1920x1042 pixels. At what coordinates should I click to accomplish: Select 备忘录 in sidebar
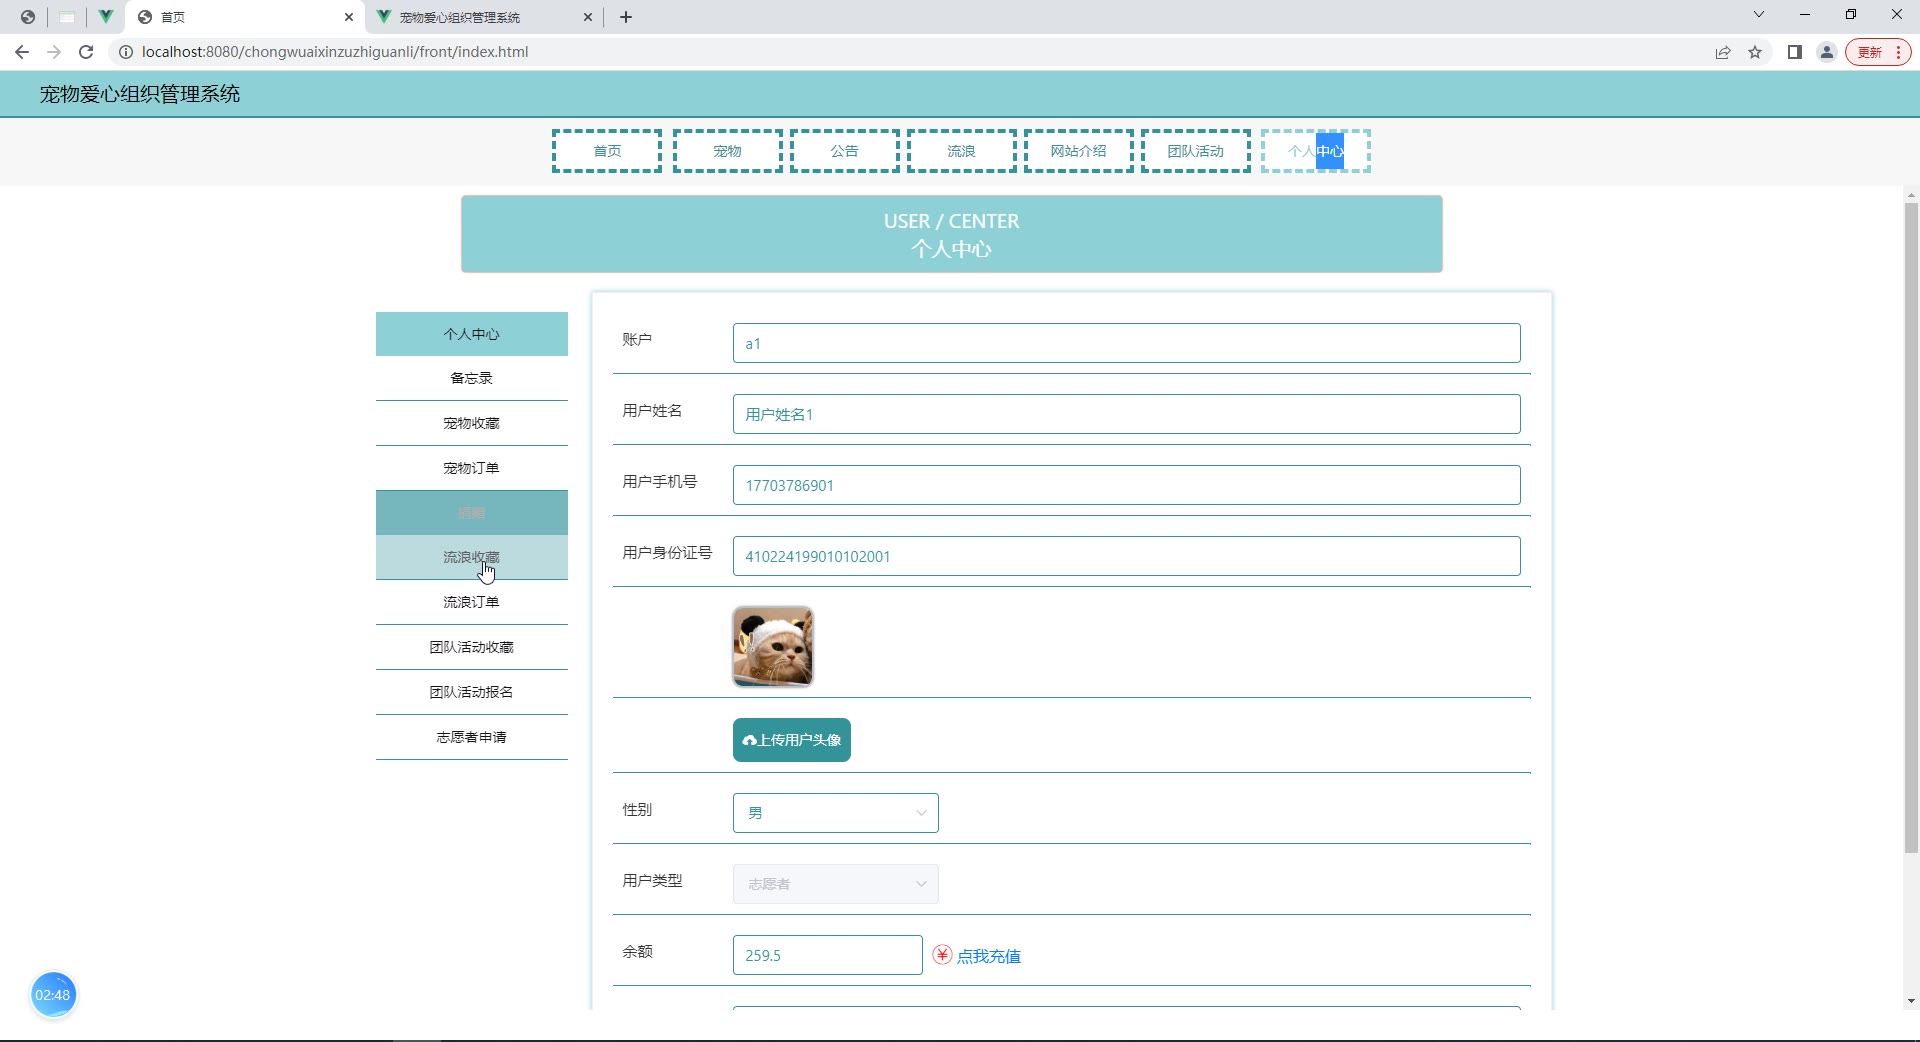(x=472, y=378)
